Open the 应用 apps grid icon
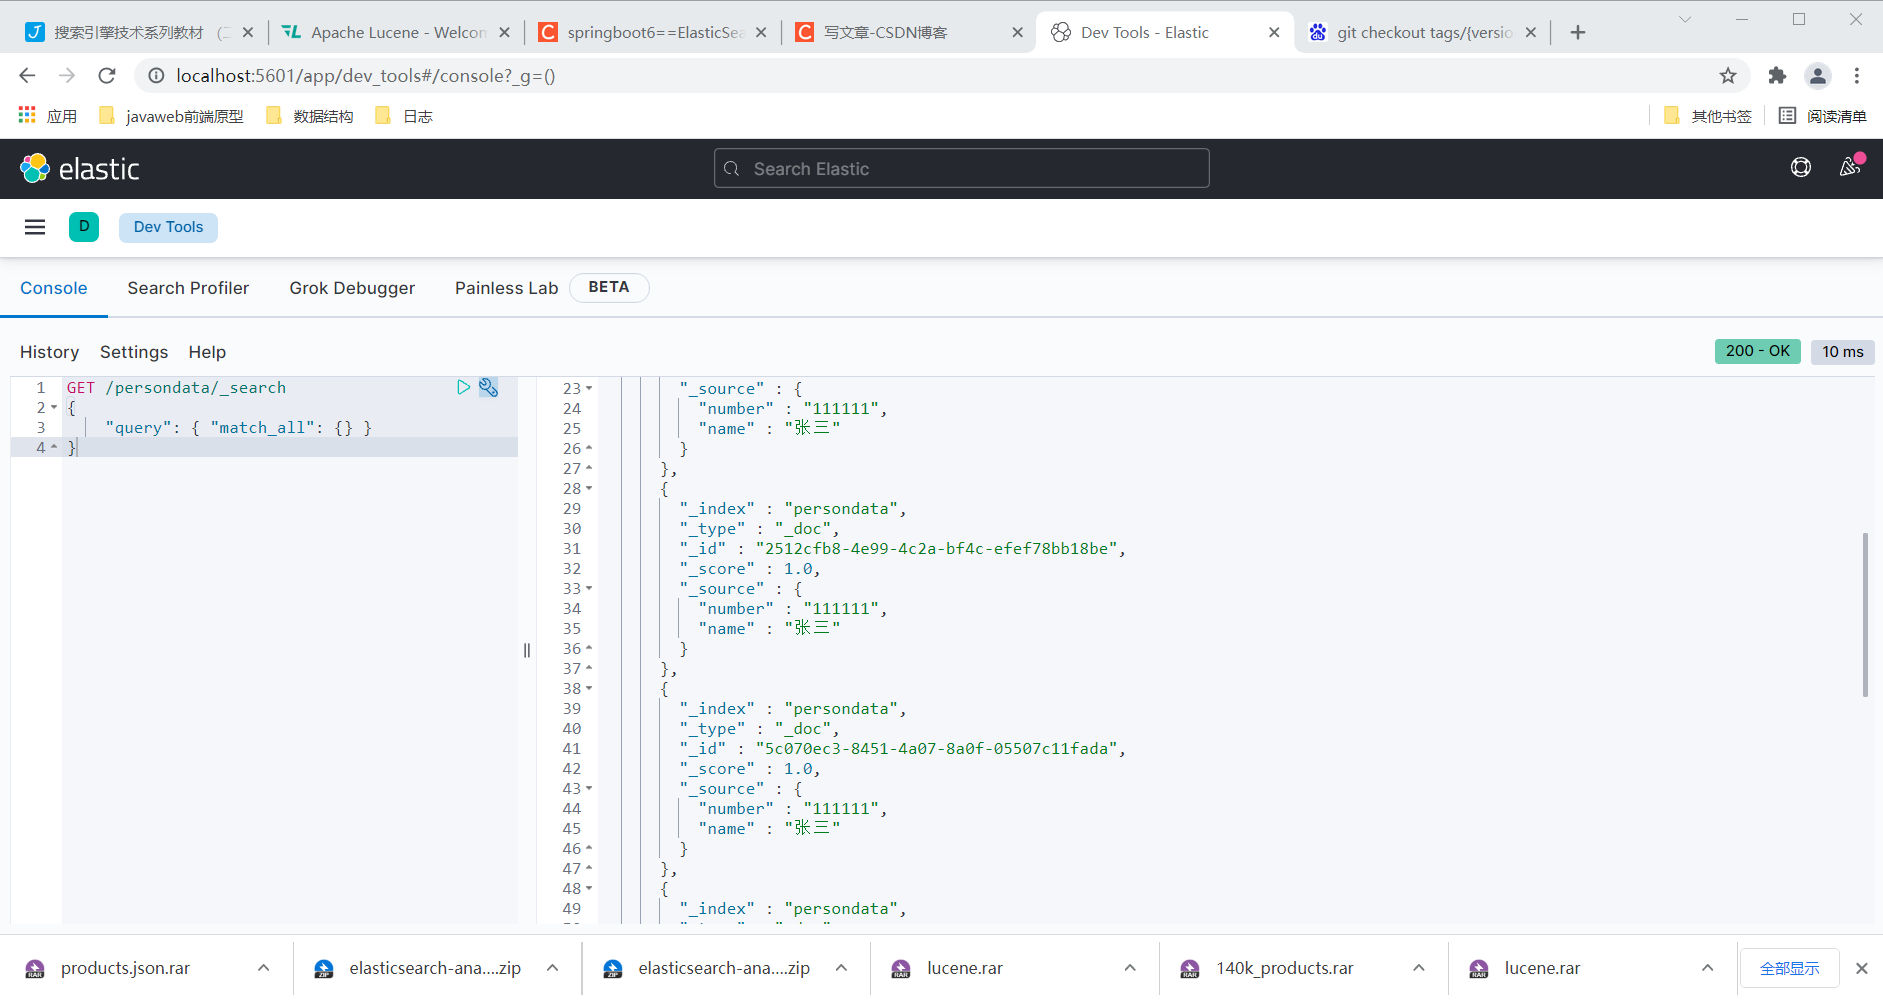The width and height of the screenshot is (1883, 1002). tap(25, 114)
